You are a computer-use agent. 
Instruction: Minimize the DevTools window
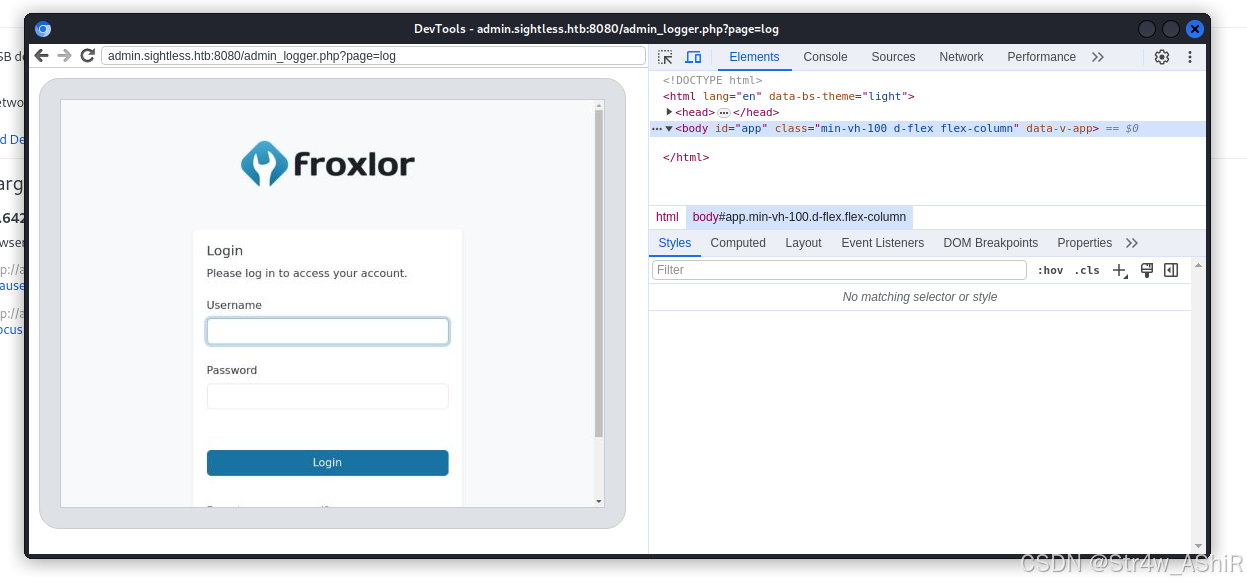pos(1147,29)
